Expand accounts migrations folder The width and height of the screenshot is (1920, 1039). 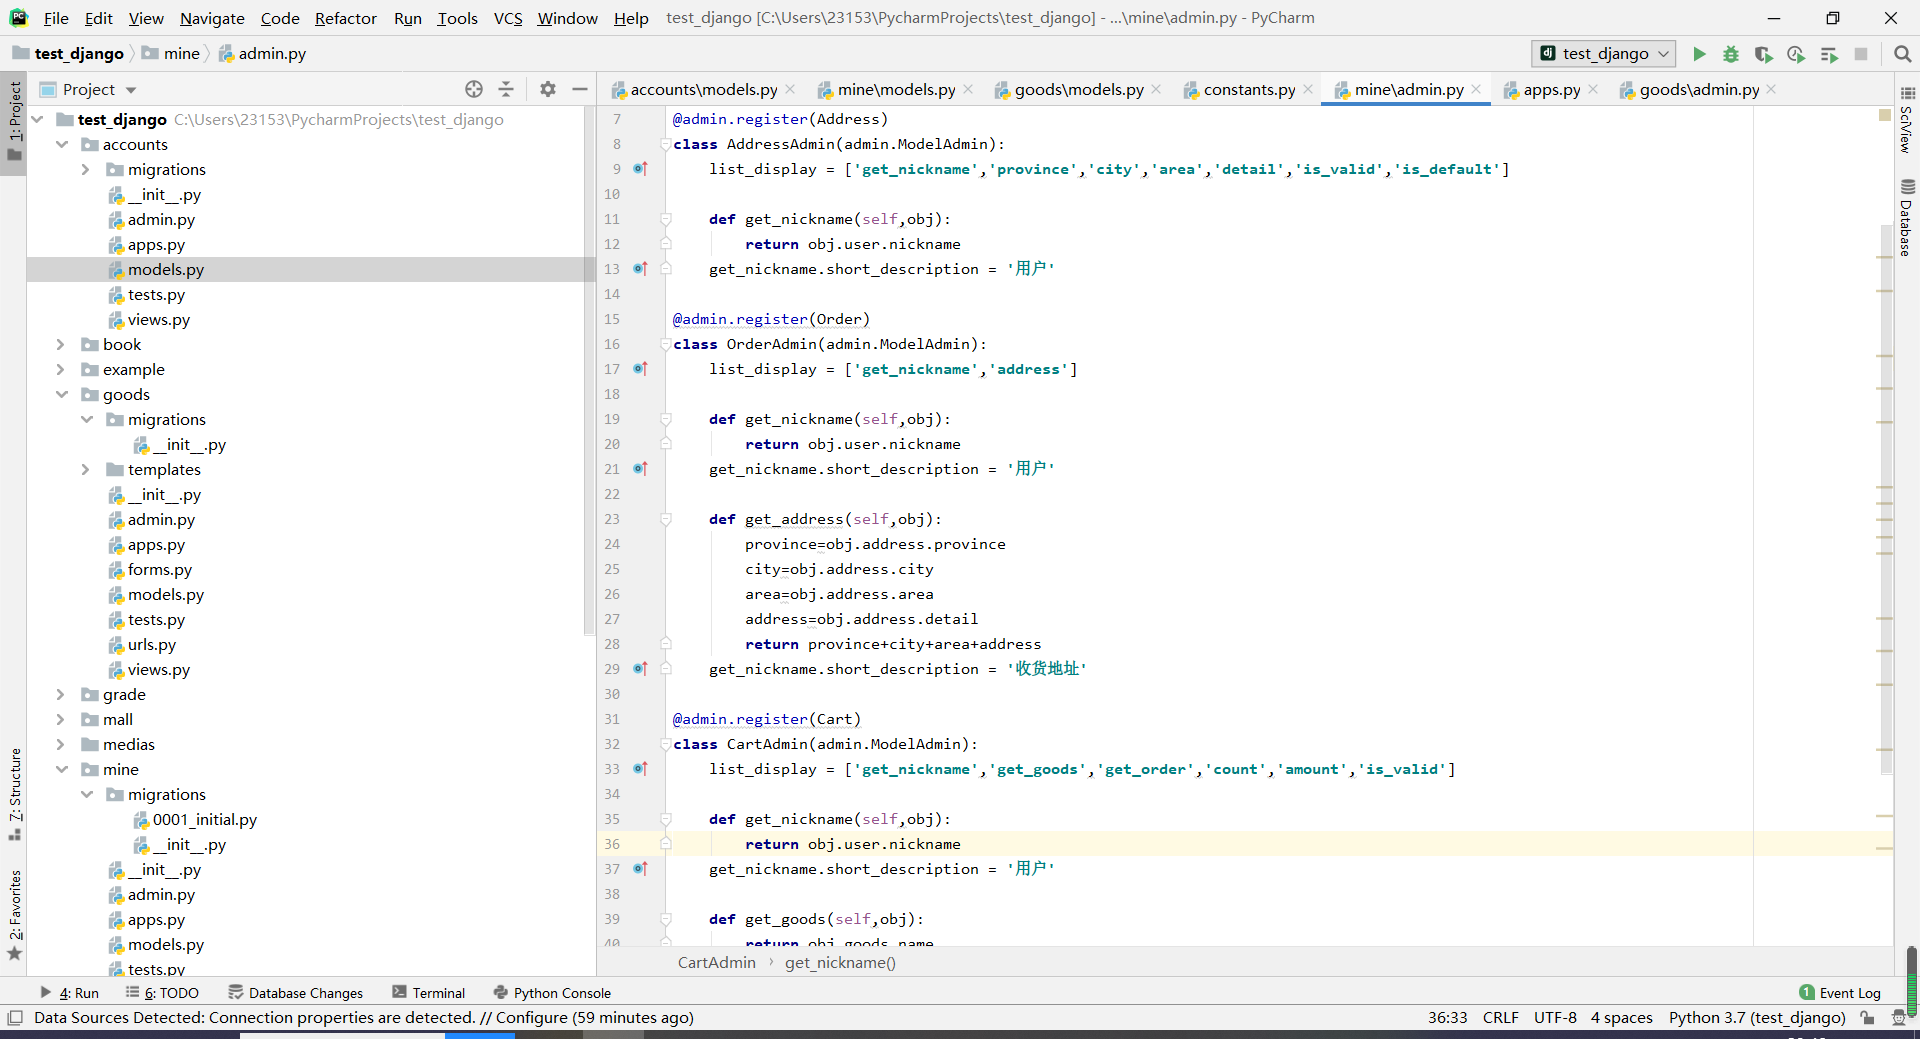pyautogui.click(x=86, y=169)
